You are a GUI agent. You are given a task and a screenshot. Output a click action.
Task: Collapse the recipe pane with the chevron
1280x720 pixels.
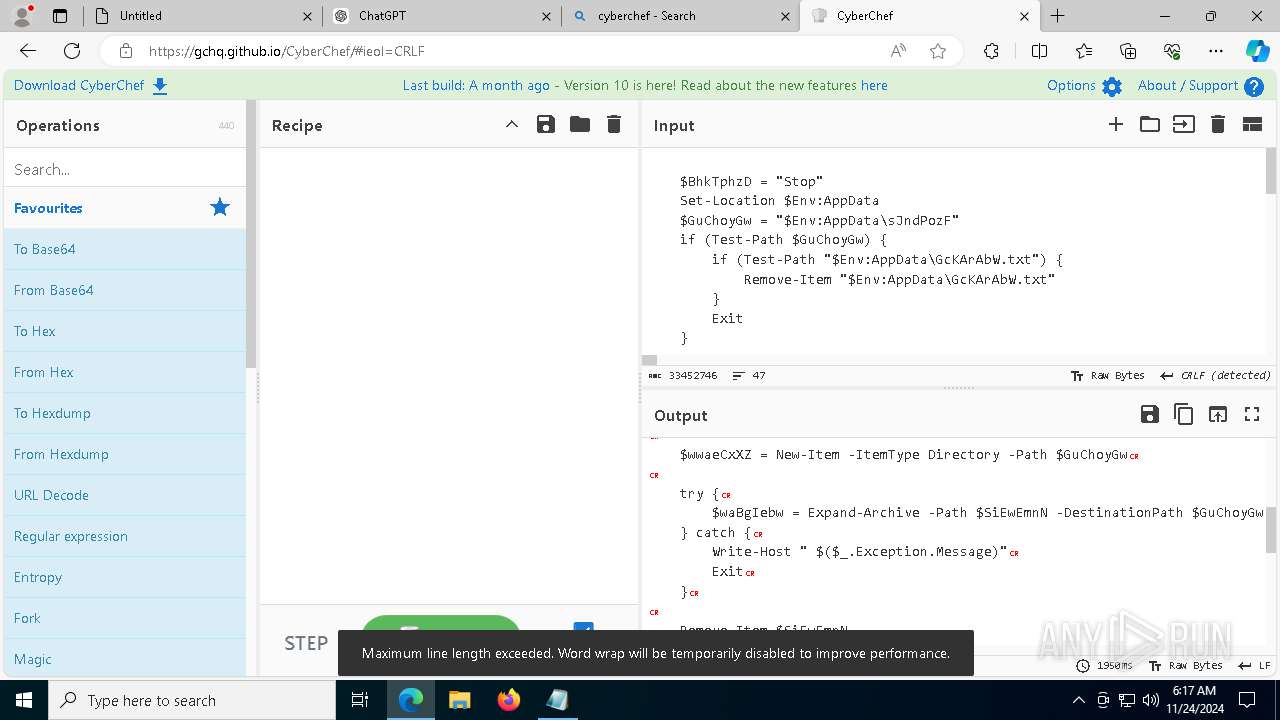click(512, 125)
